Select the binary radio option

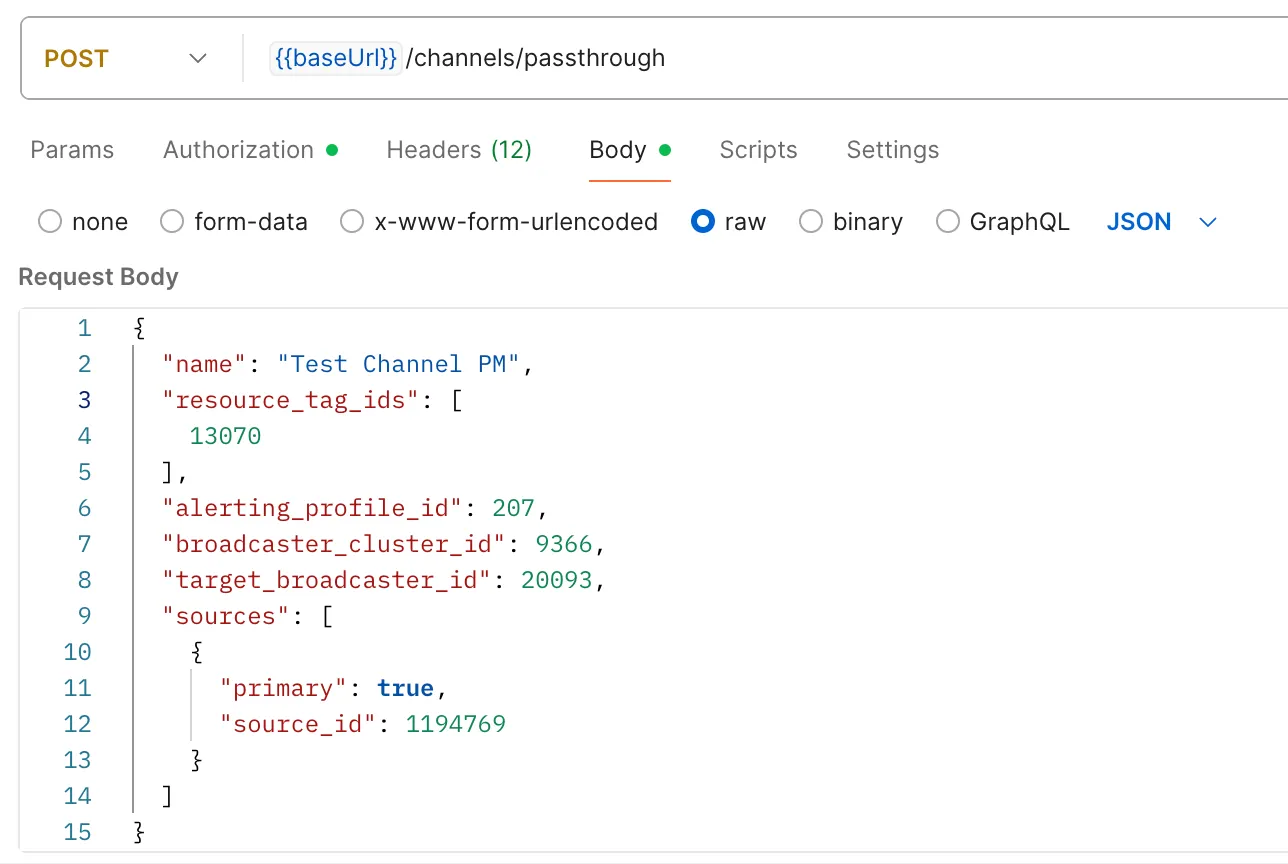pos(811,221)
